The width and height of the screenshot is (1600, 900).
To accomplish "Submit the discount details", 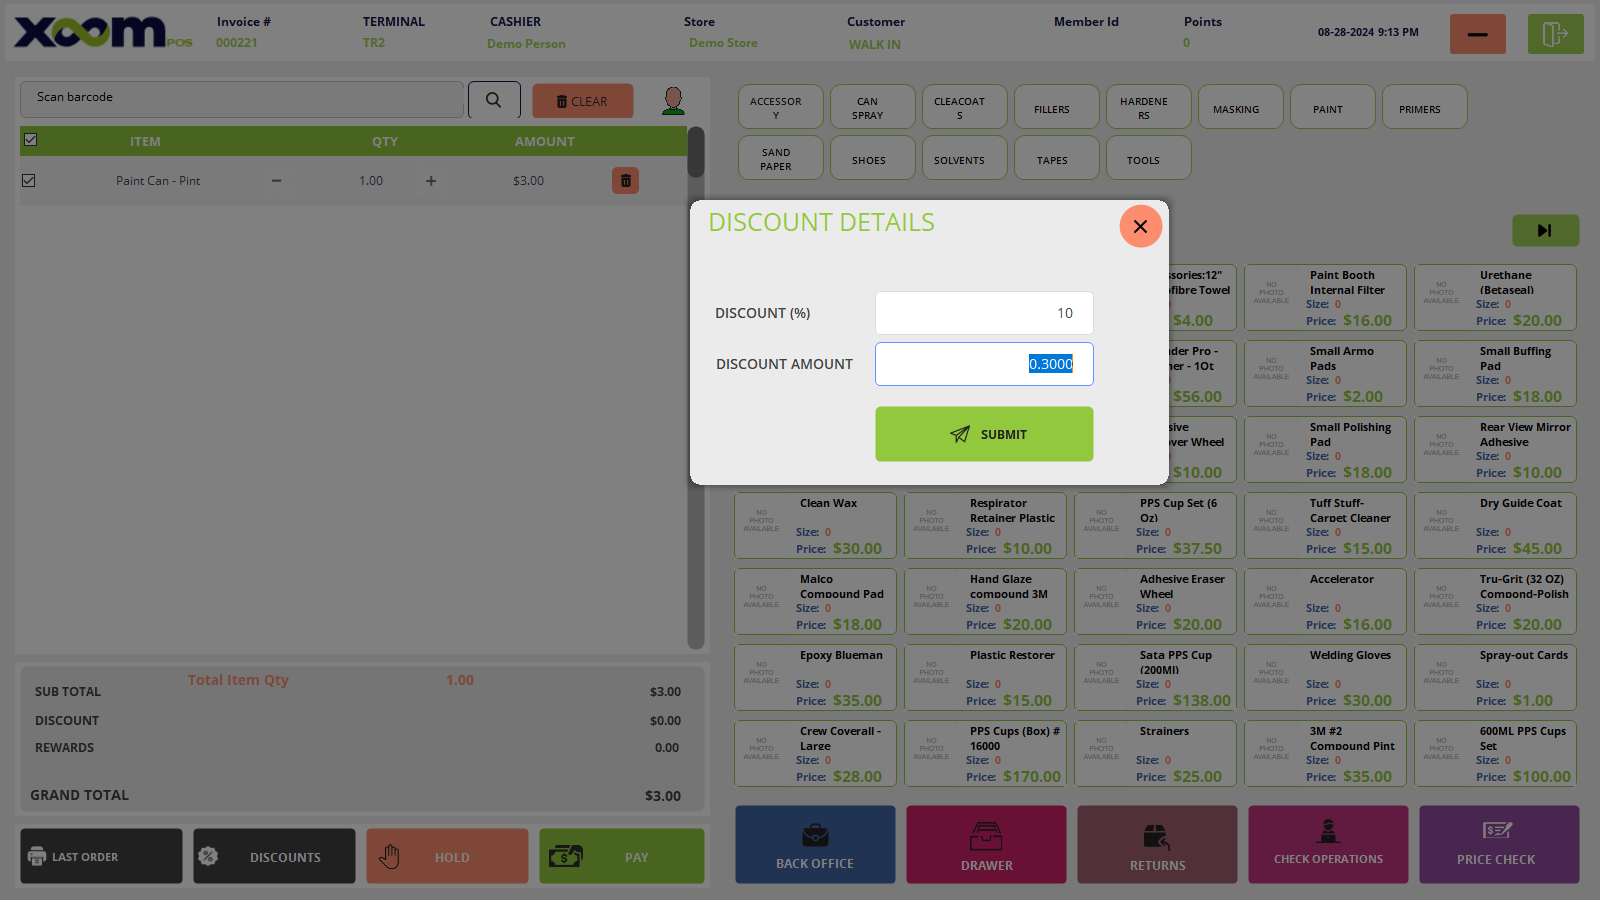I will (984, 434).
